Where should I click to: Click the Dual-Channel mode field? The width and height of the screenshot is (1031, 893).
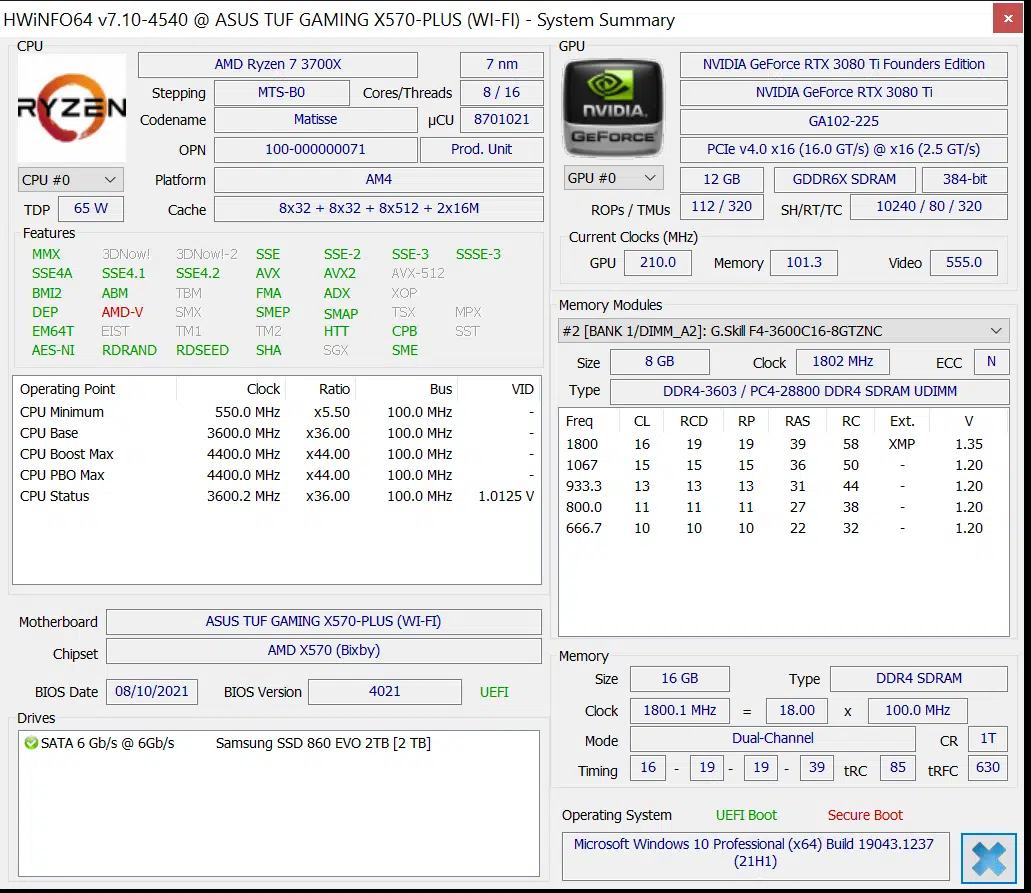(x=773, y=739)
